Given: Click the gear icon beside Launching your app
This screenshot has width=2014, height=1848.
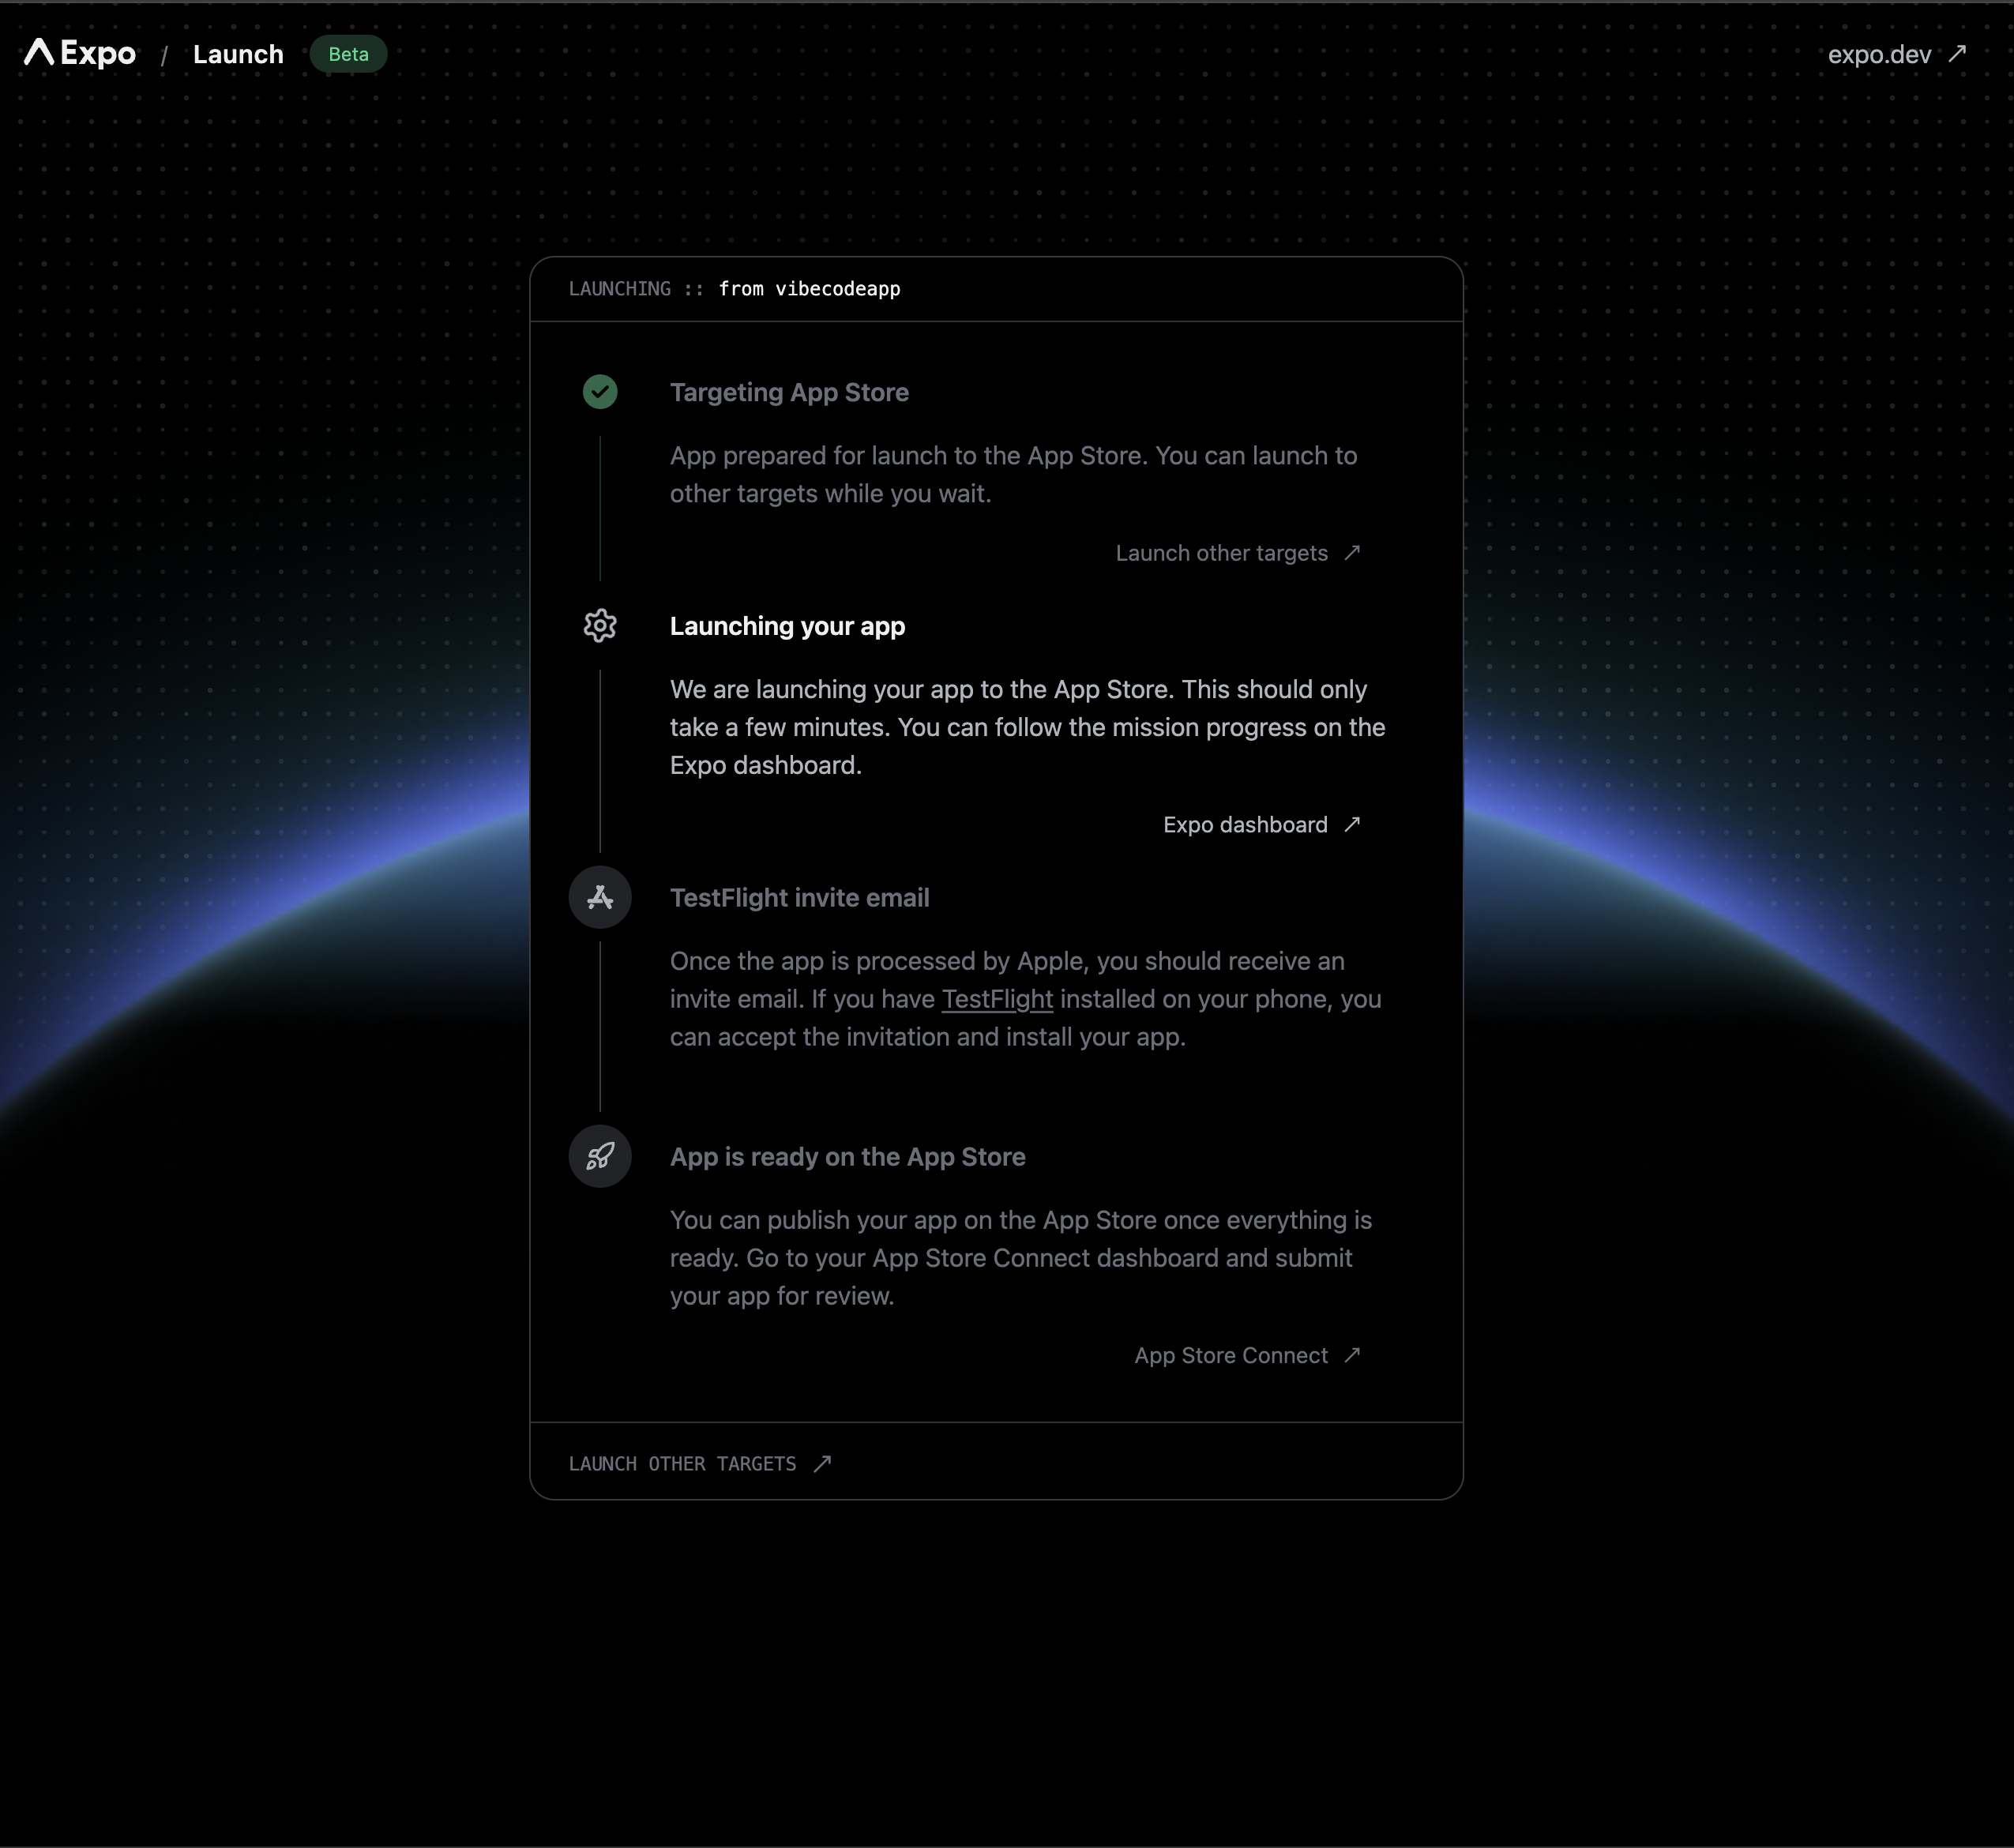Looking at the screenshot, I should (x=600, y=626).
